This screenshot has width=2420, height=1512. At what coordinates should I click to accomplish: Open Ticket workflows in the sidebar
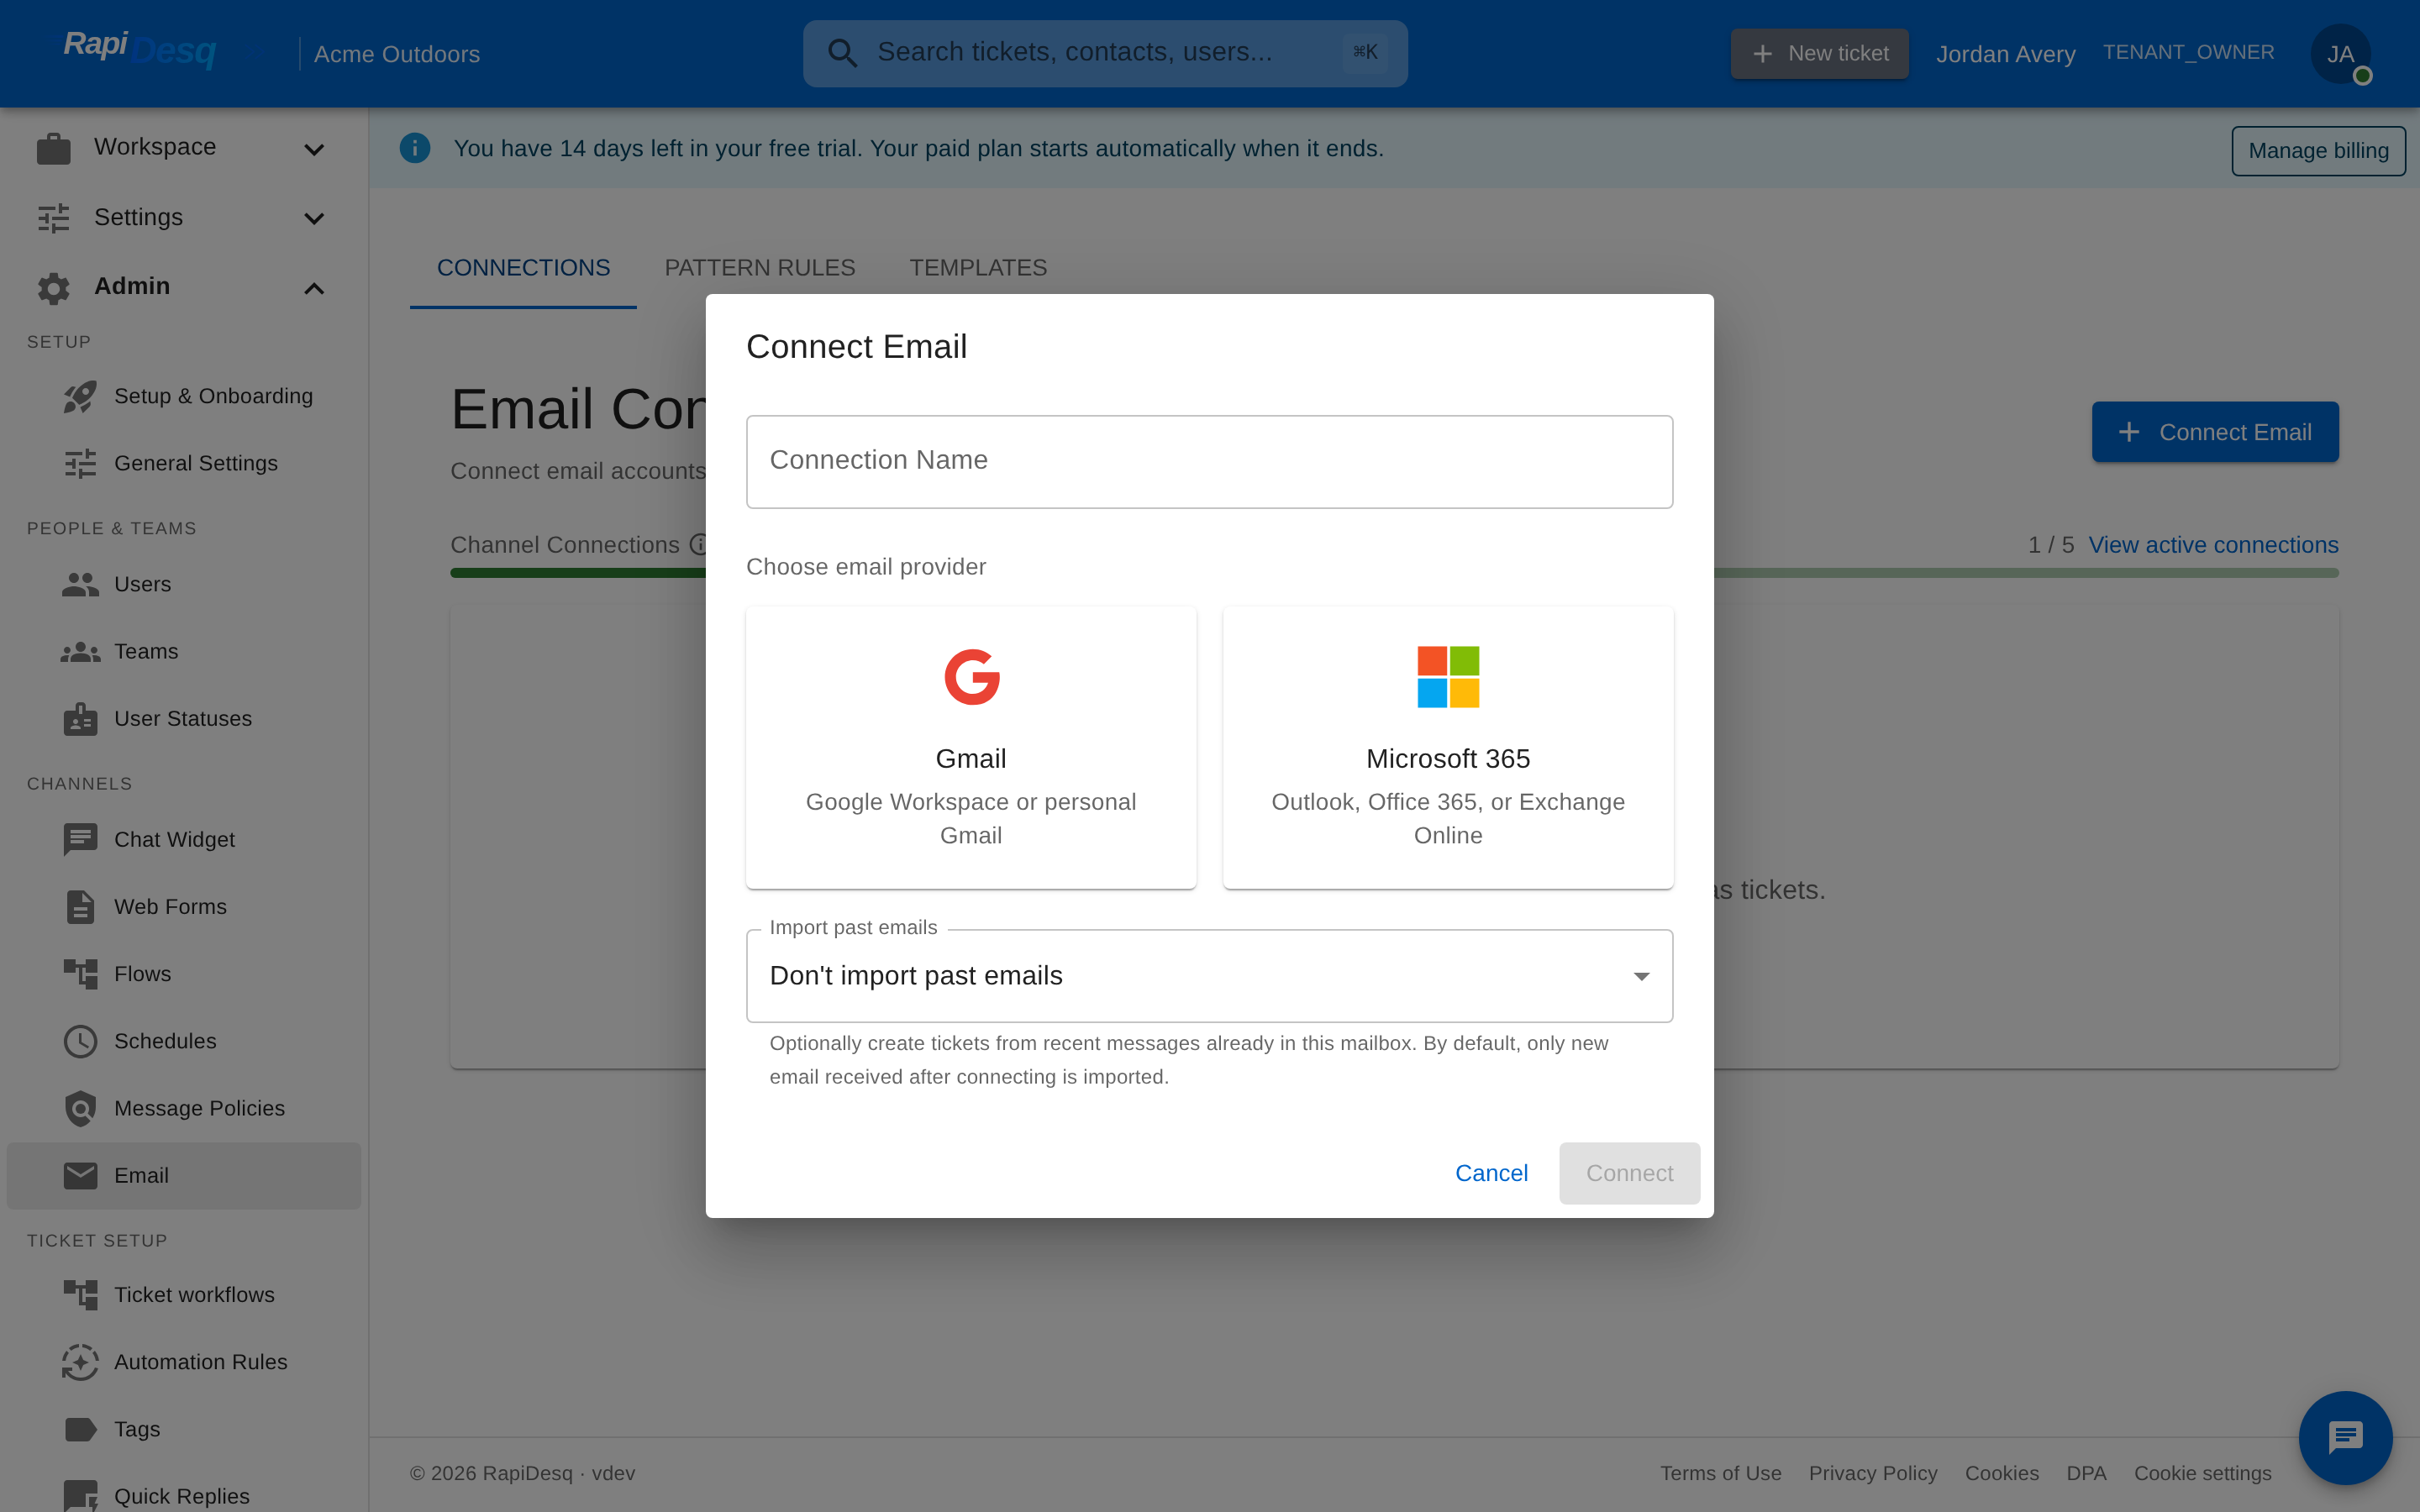point(184,1295)
